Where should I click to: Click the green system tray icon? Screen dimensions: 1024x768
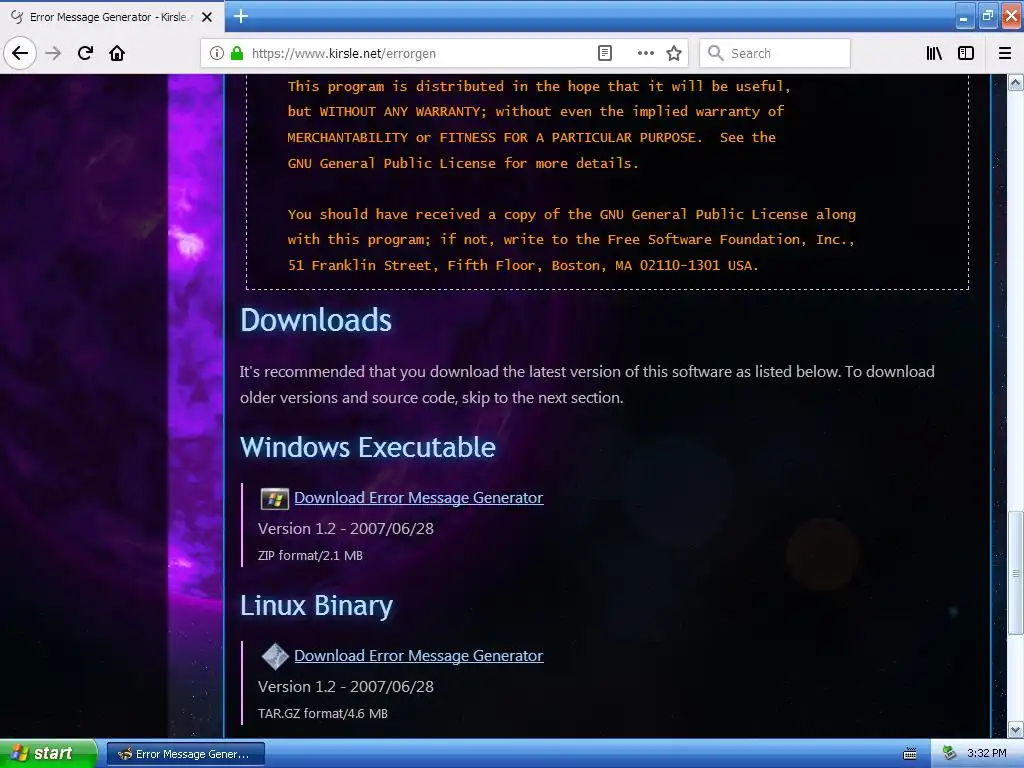pyautogui.click(x=949, y=754)
